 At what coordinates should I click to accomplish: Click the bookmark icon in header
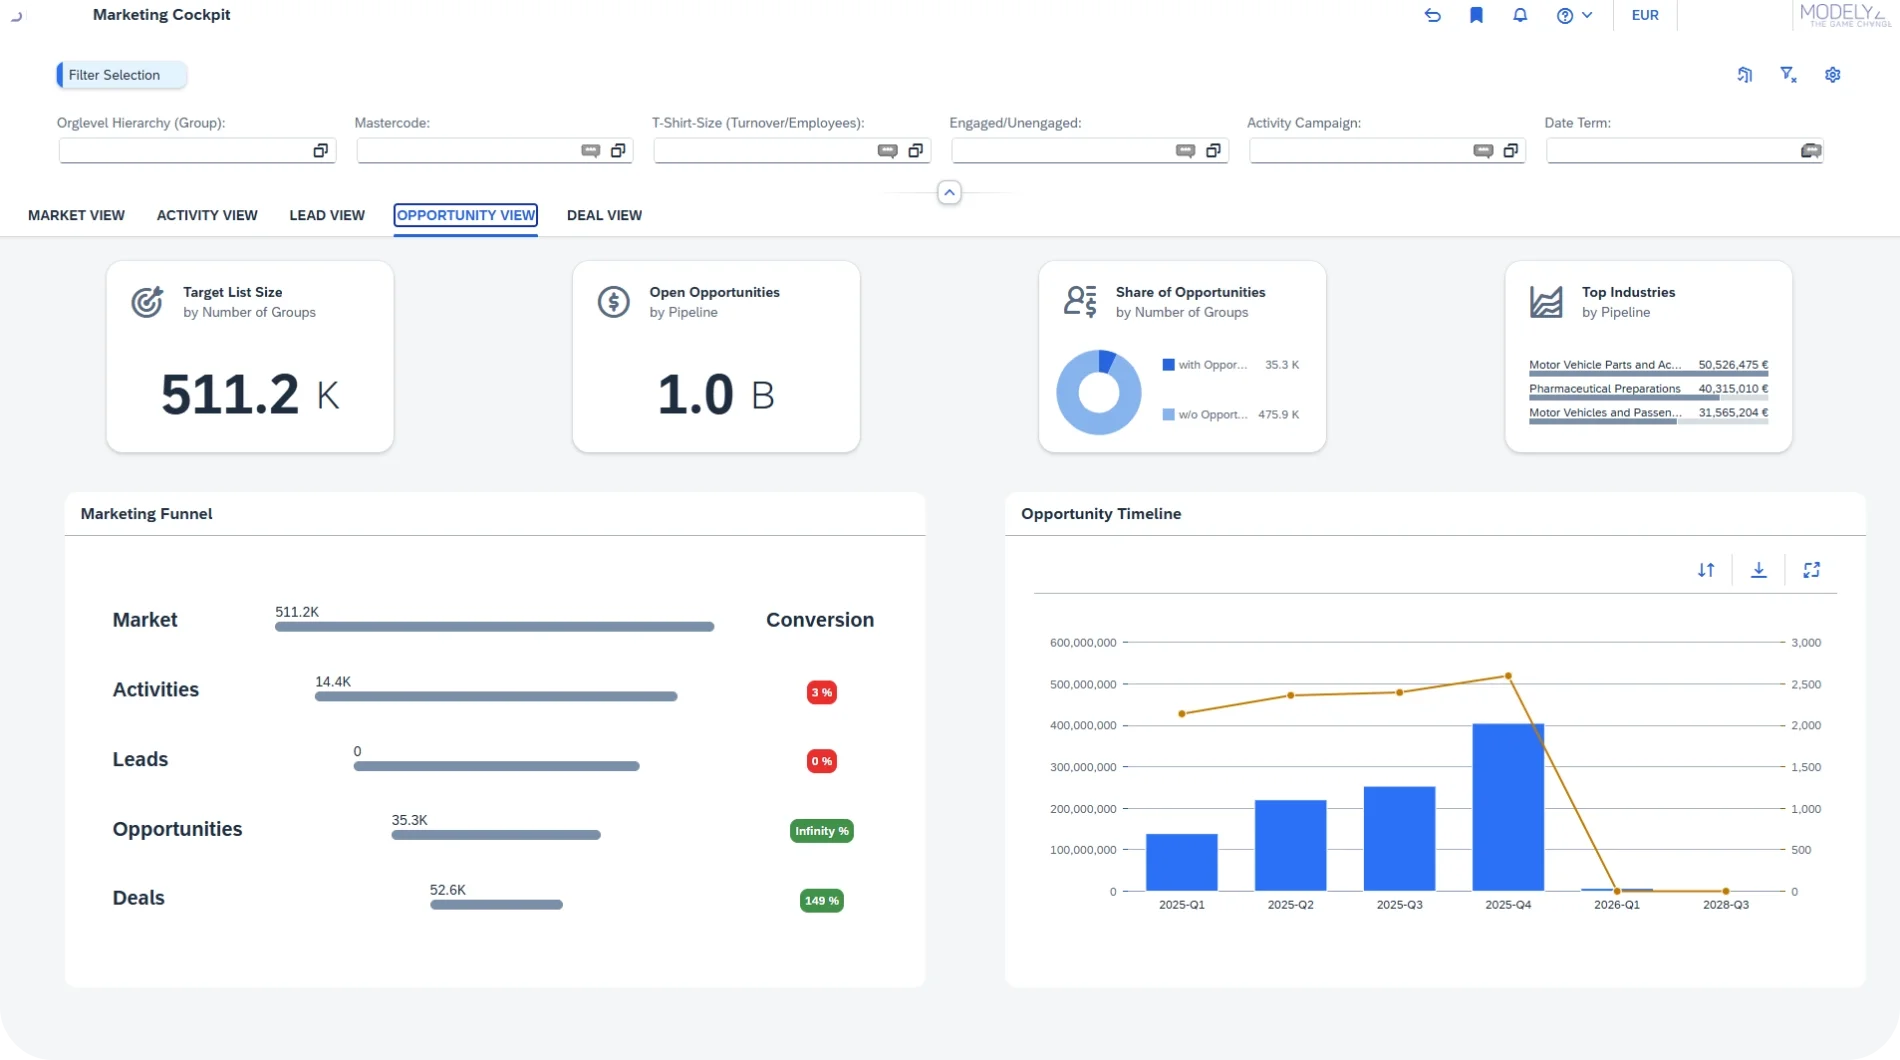click(x=1476, y=15)
